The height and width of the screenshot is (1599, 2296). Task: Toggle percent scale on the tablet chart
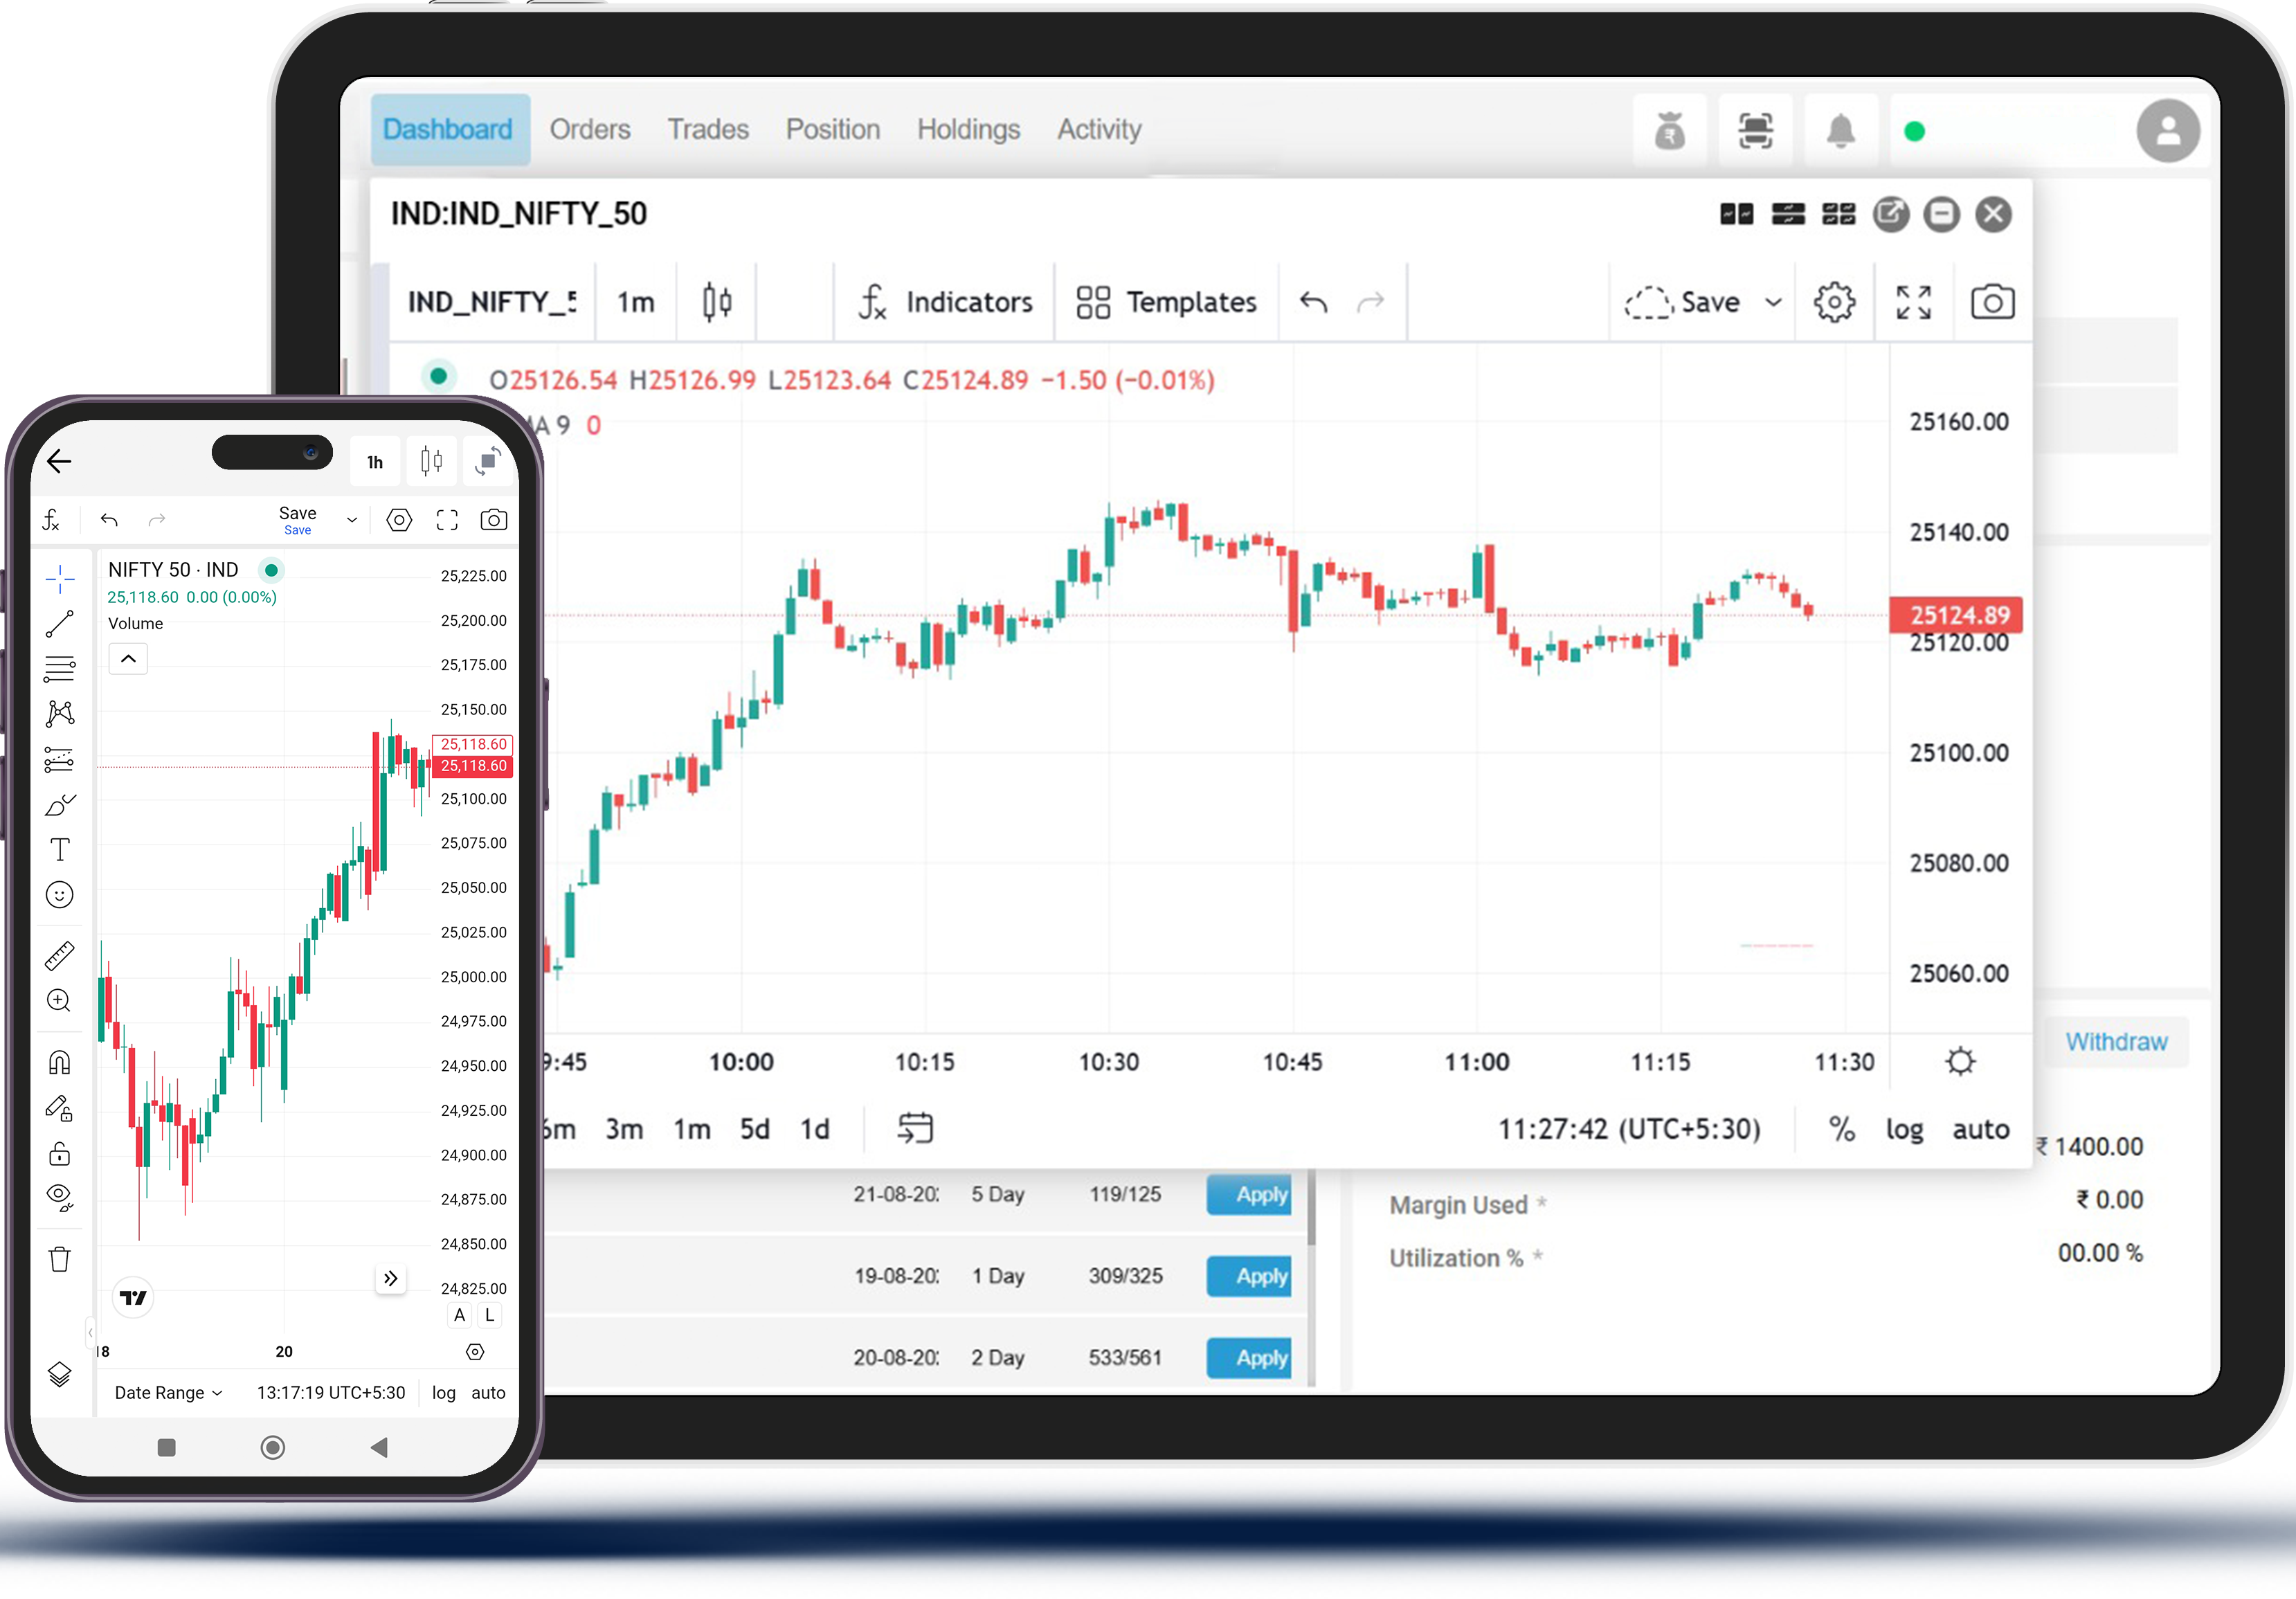[x=1842, y=1129]
